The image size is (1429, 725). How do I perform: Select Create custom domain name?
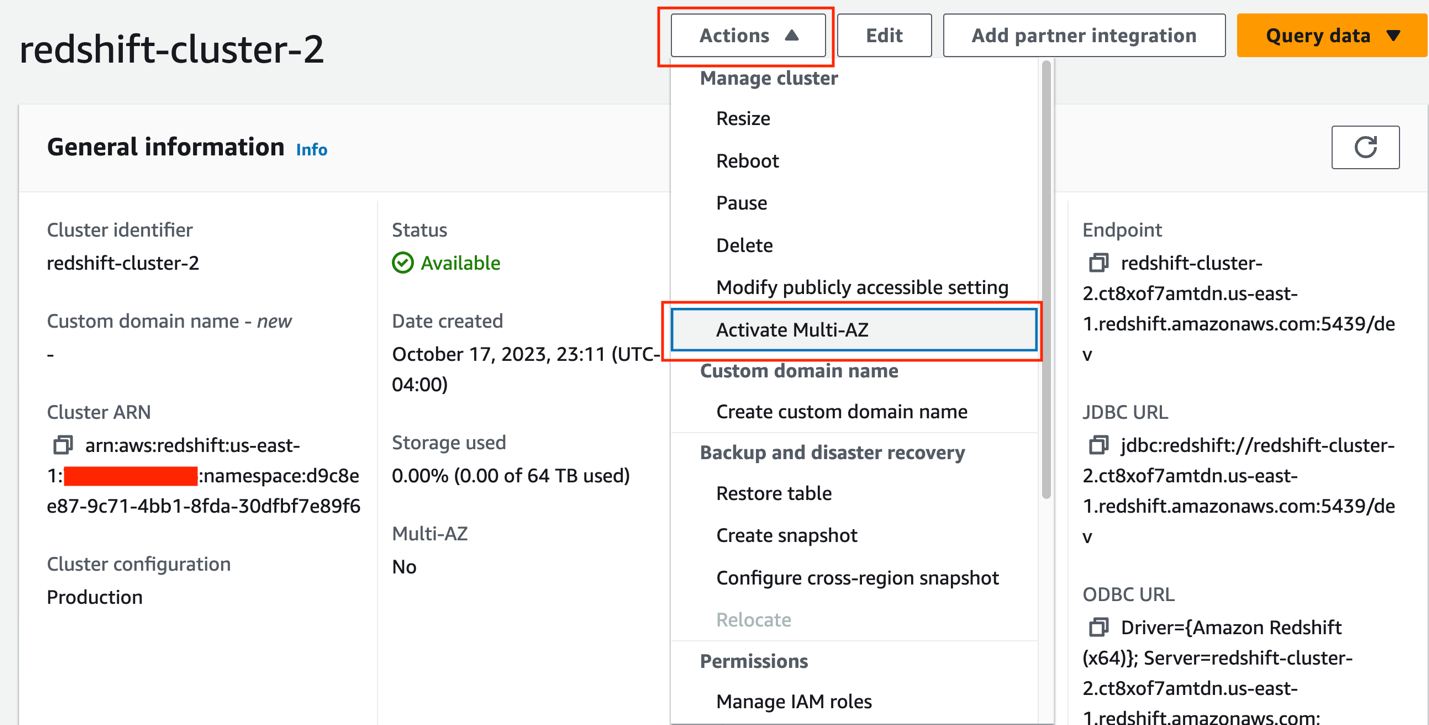(x=855, y=412)
